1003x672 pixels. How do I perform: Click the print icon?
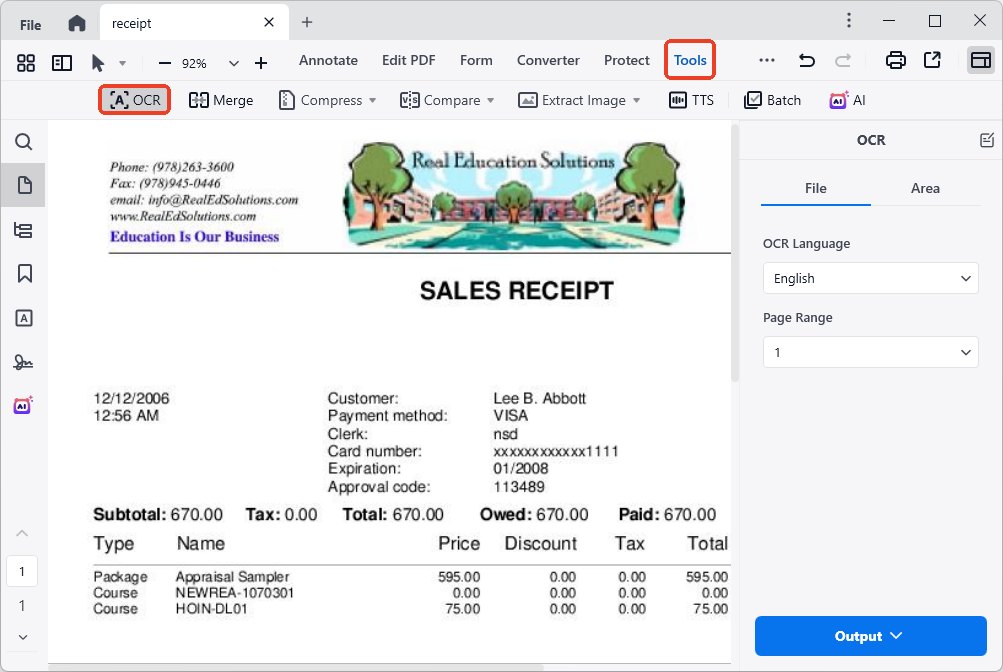pos(896,61)
